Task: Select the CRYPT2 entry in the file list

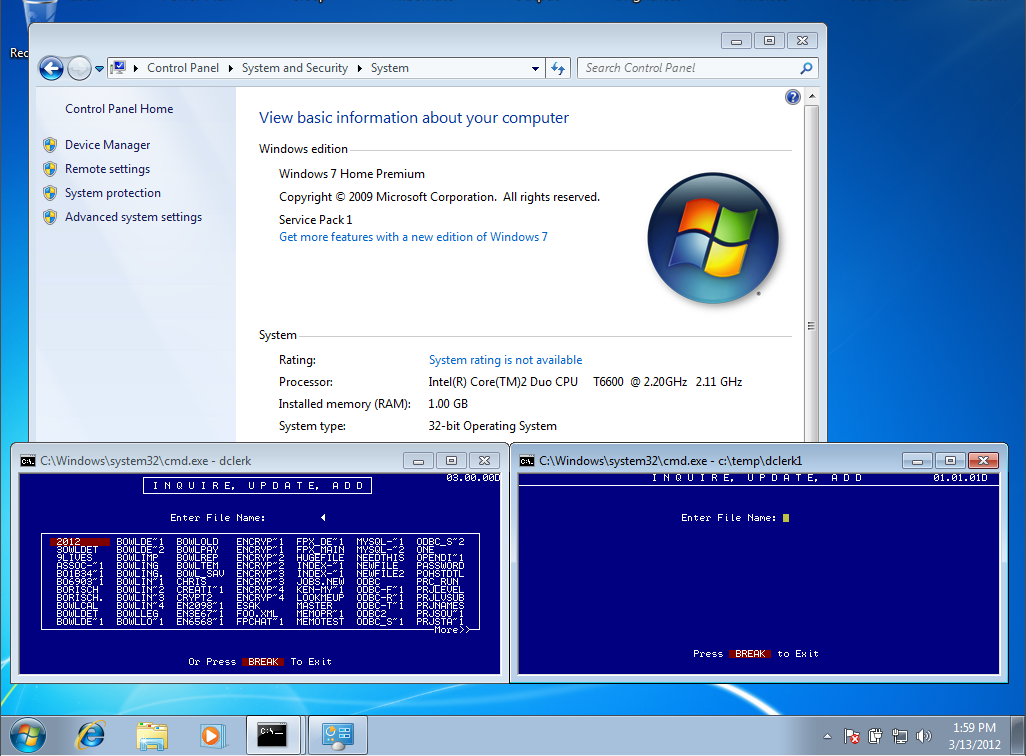Action: click(194, 598)
